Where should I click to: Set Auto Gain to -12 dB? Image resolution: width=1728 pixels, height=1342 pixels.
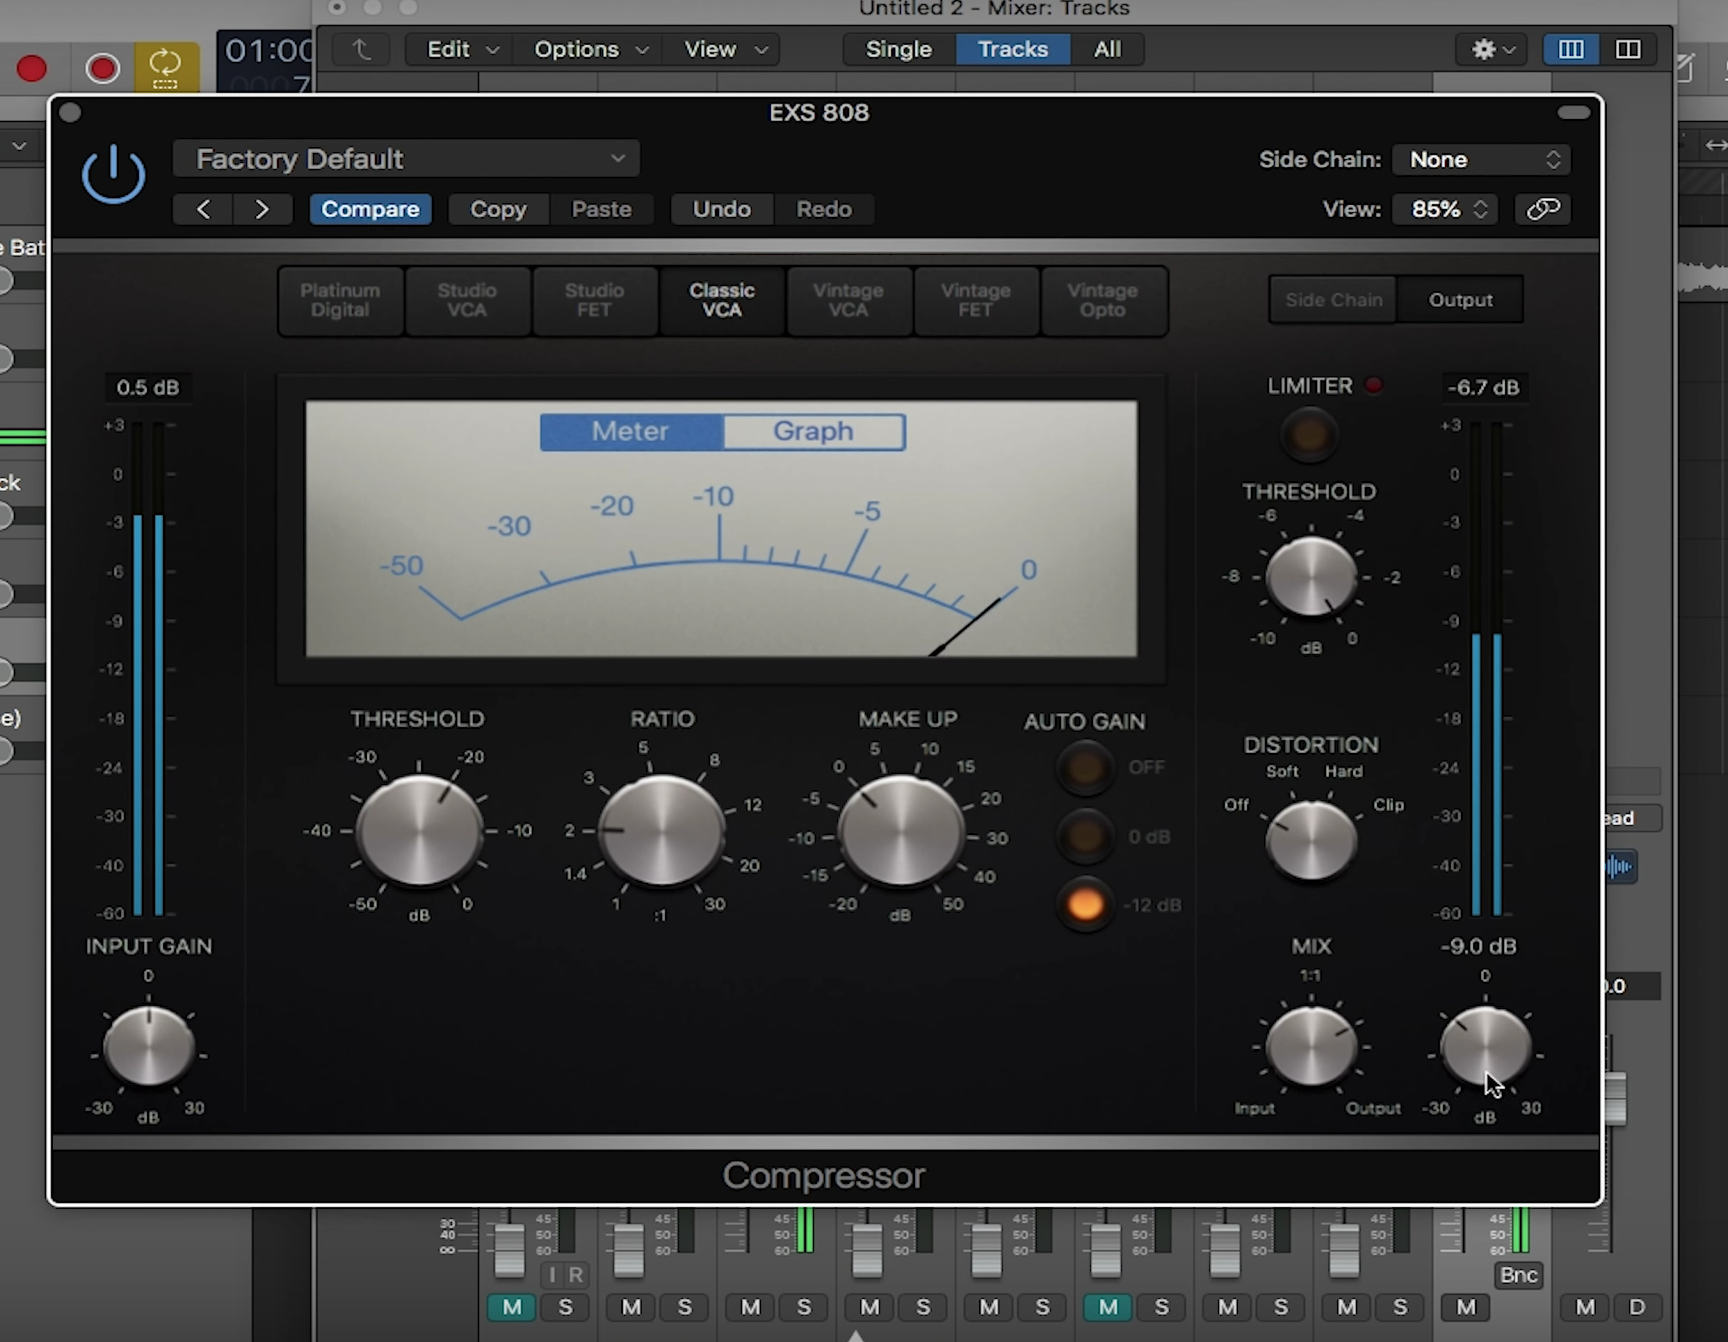coord(1083,904)
